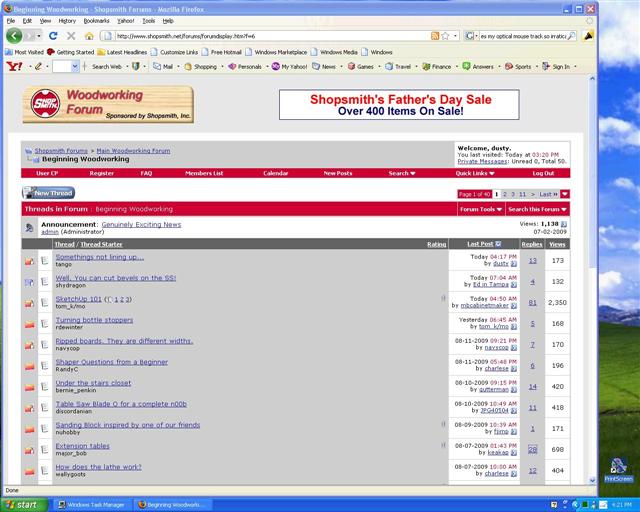Viewport: 640px width, 512px height.
Task: Bookmark this page with the star icon
Action: click(445, 36)
